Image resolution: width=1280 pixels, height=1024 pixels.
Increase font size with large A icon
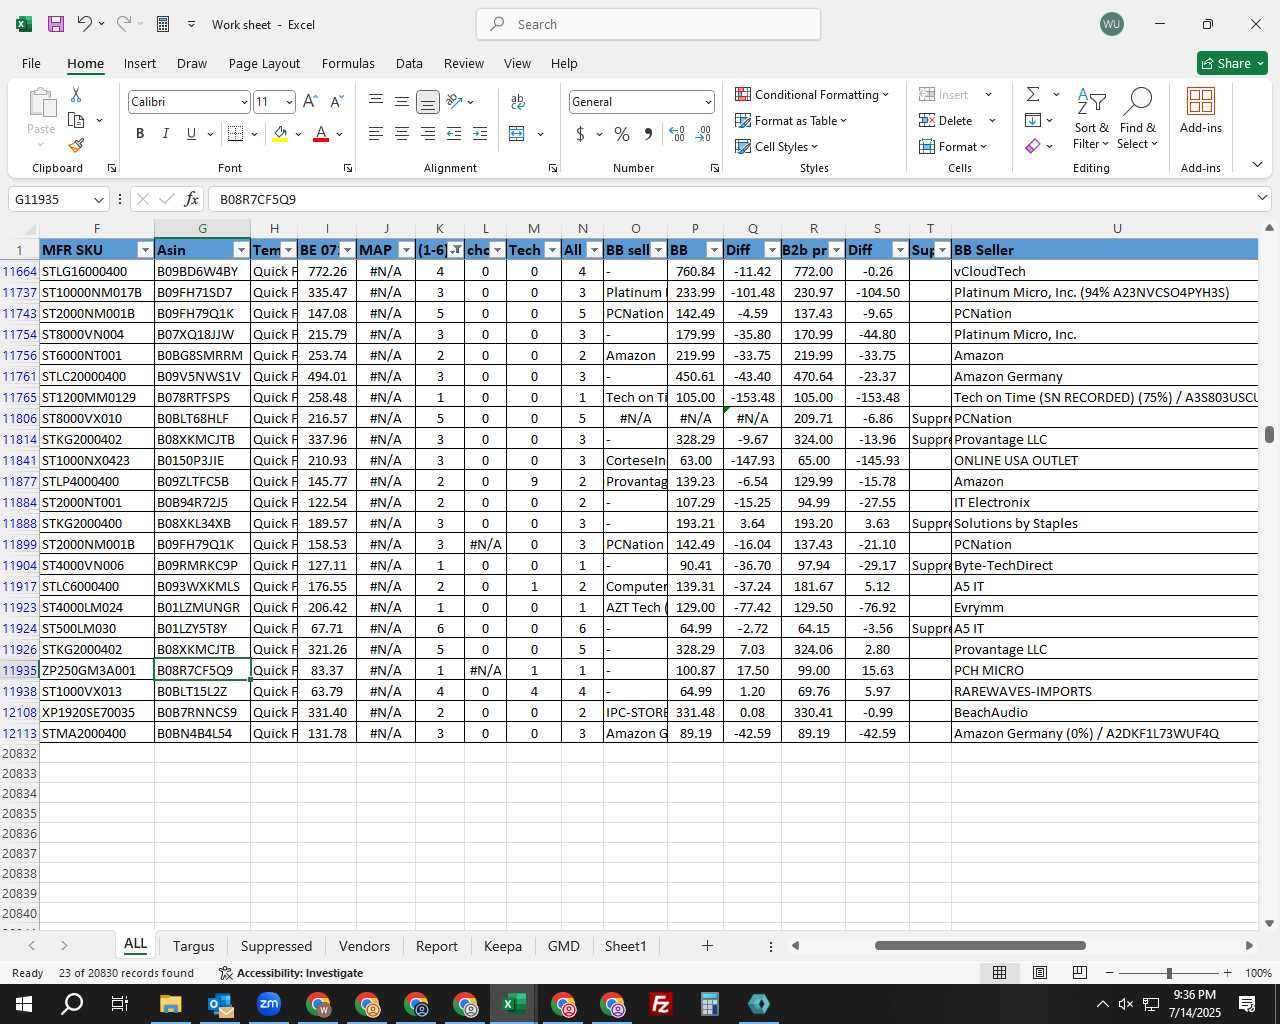coord(310,101)
